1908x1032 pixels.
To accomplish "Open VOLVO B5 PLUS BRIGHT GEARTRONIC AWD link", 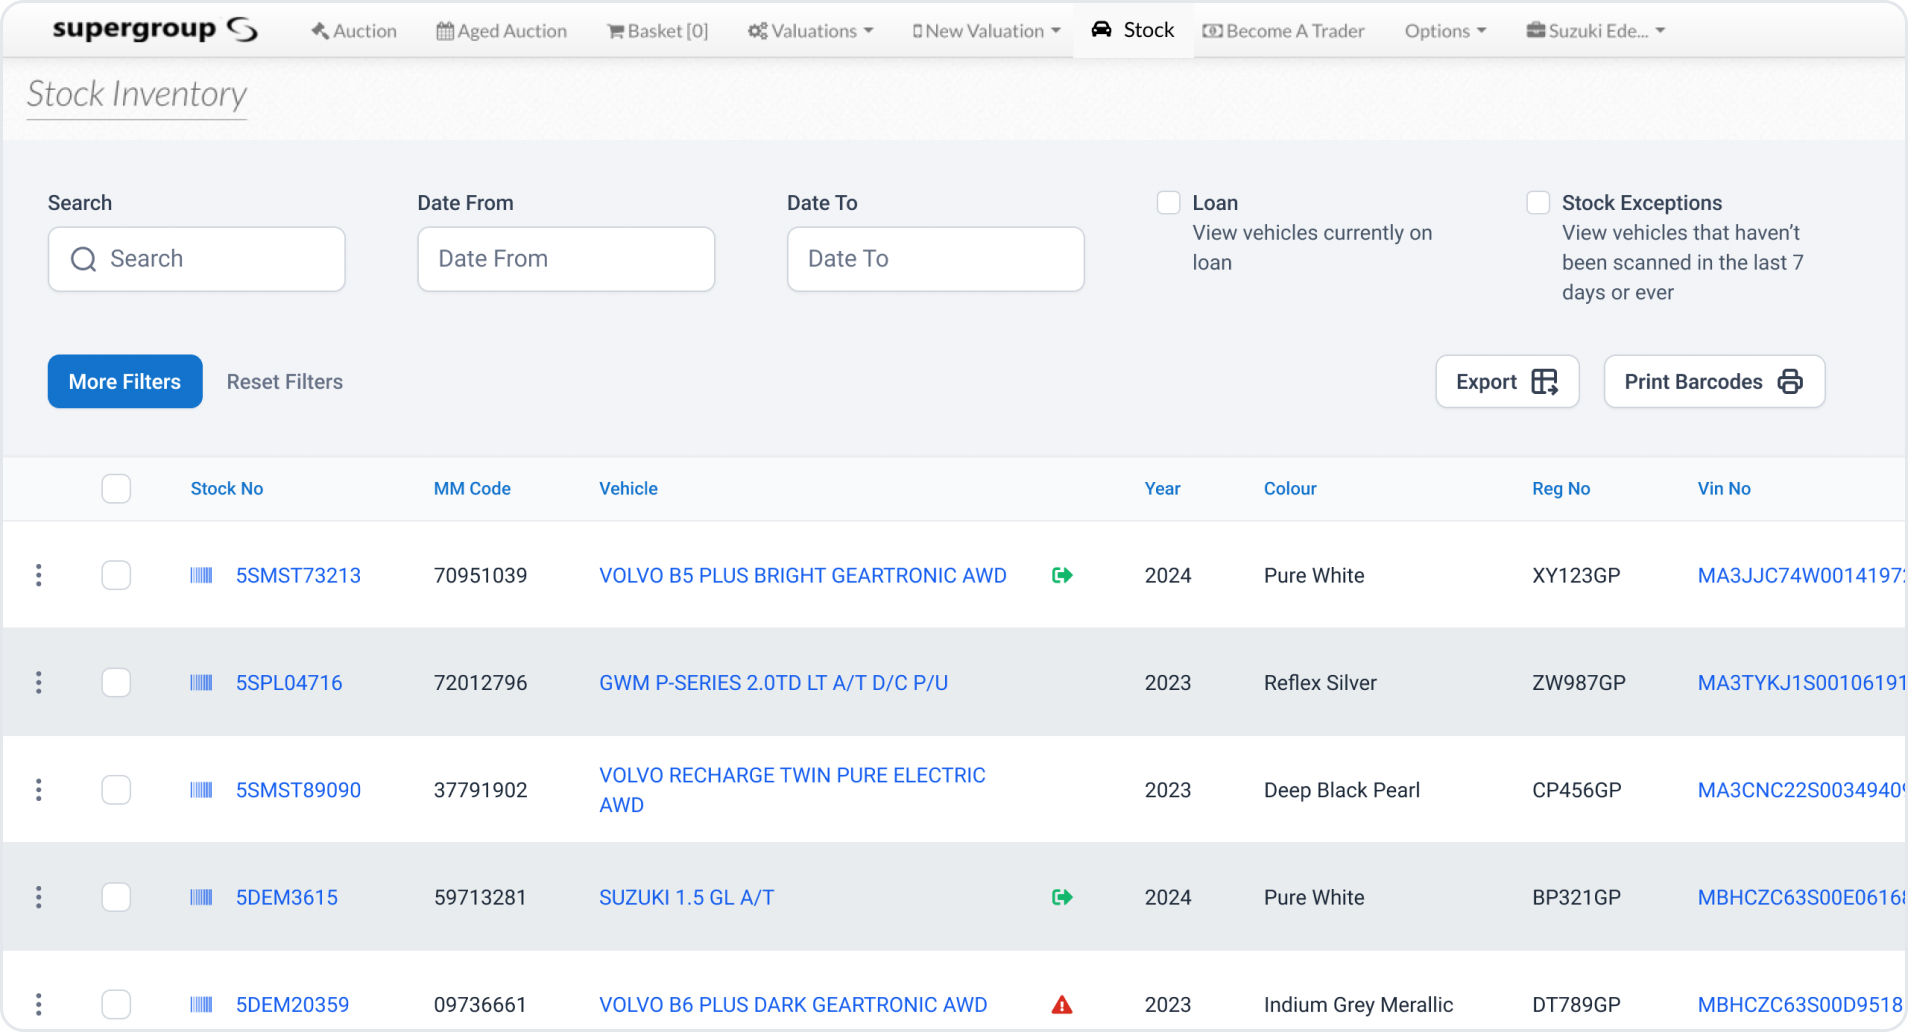I will click(x=803, y=575).
